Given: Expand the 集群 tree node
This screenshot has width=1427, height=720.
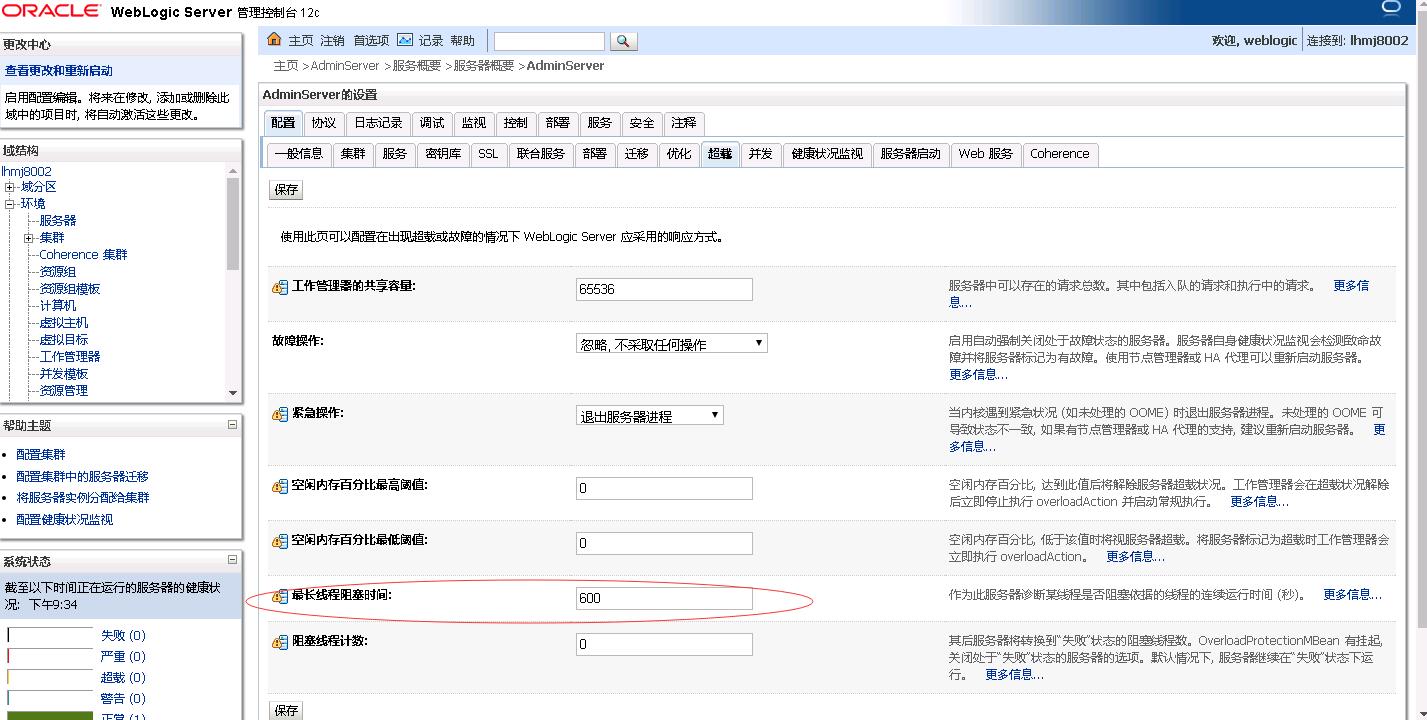Looking at the screenshot, I should click(x=29, y=238).
